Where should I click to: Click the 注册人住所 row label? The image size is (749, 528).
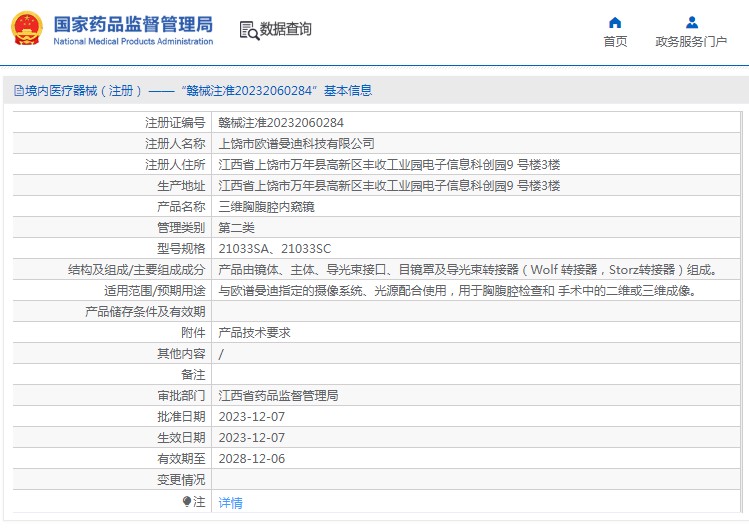(x=175, y=165)
